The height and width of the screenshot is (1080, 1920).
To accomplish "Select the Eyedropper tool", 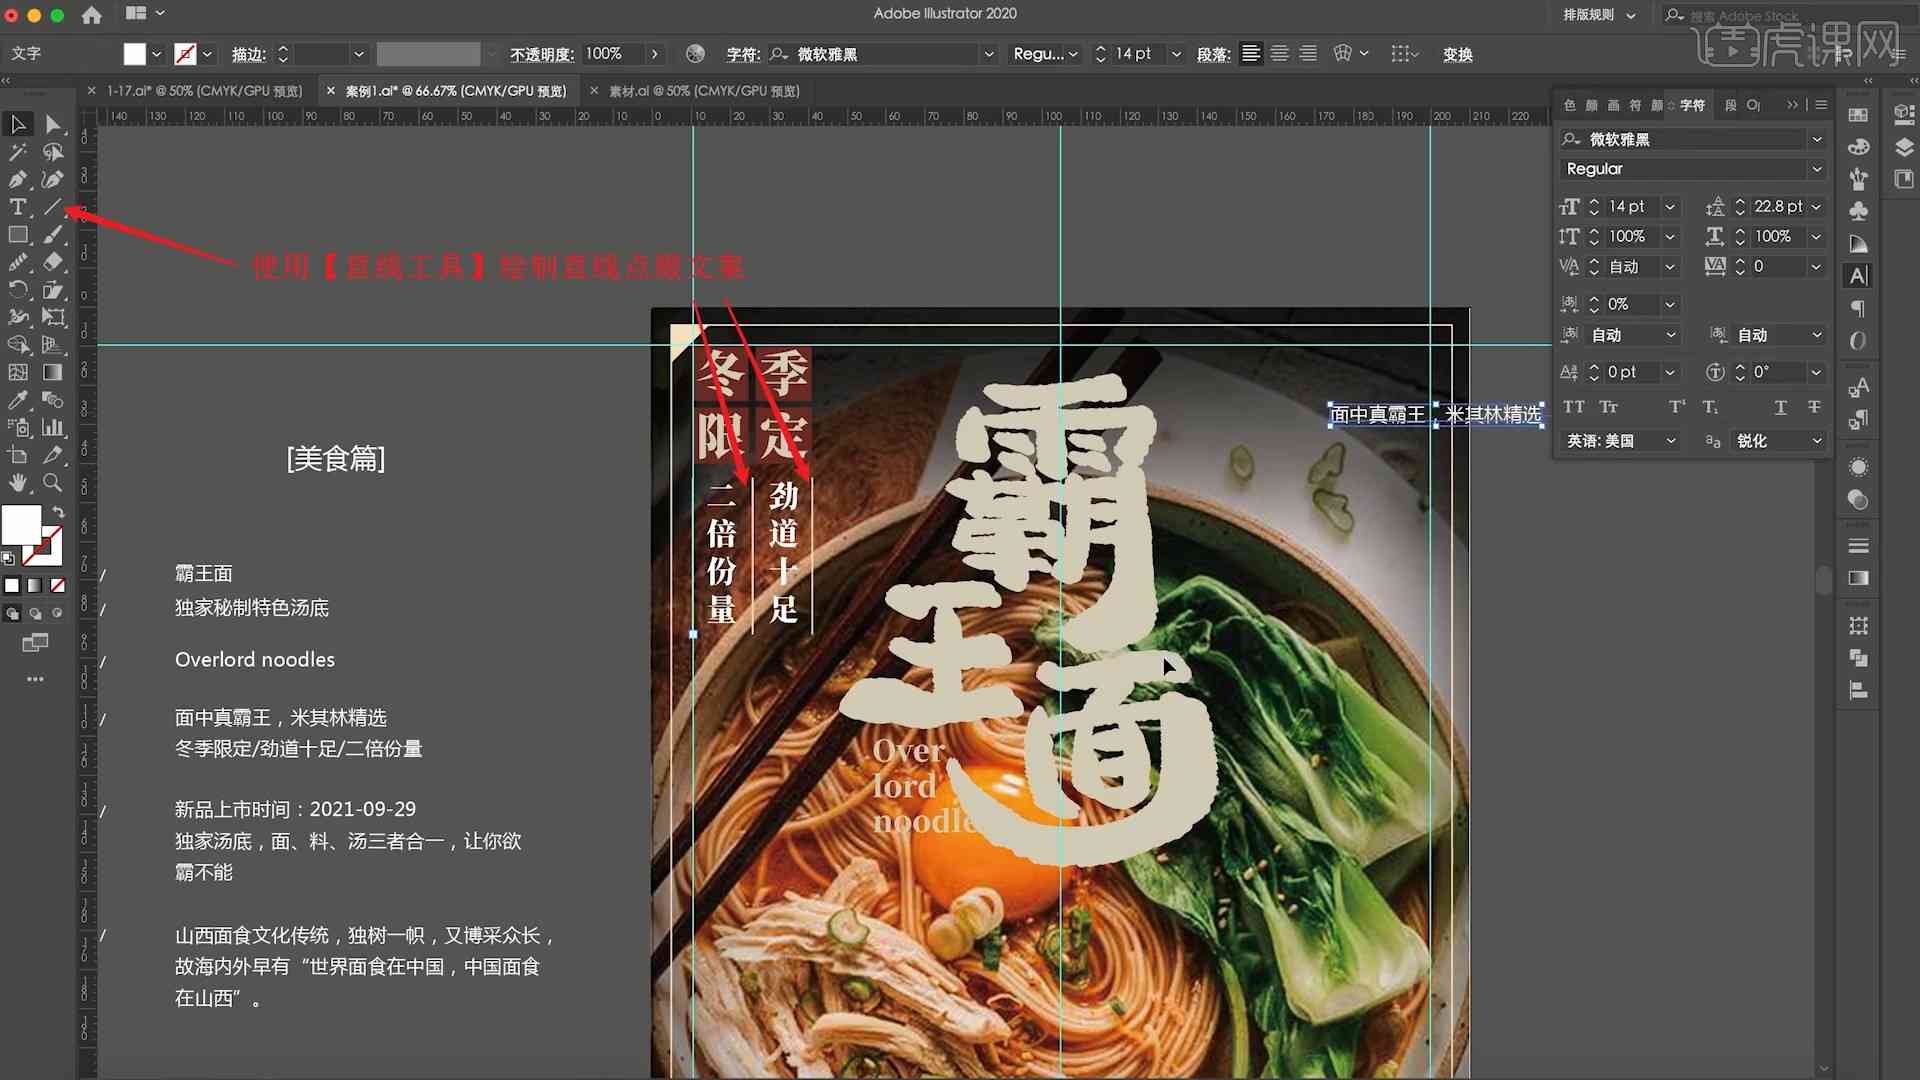I will [x=18, y=400].
